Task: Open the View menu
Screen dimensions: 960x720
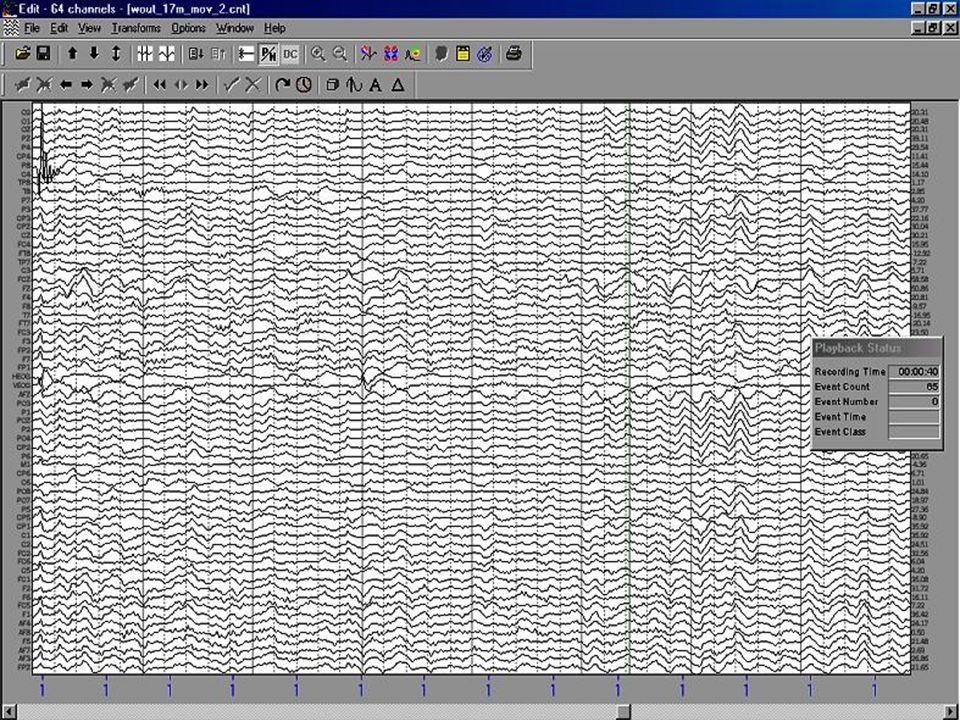Action: pyautogui.click(x=89, y=28)
